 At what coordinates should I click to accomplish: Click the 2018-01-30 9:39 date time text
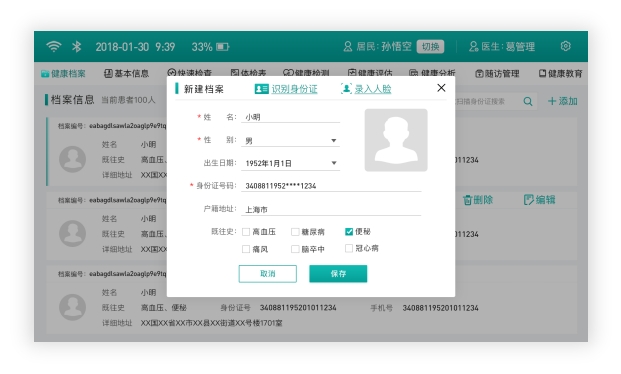coord(135,47)
